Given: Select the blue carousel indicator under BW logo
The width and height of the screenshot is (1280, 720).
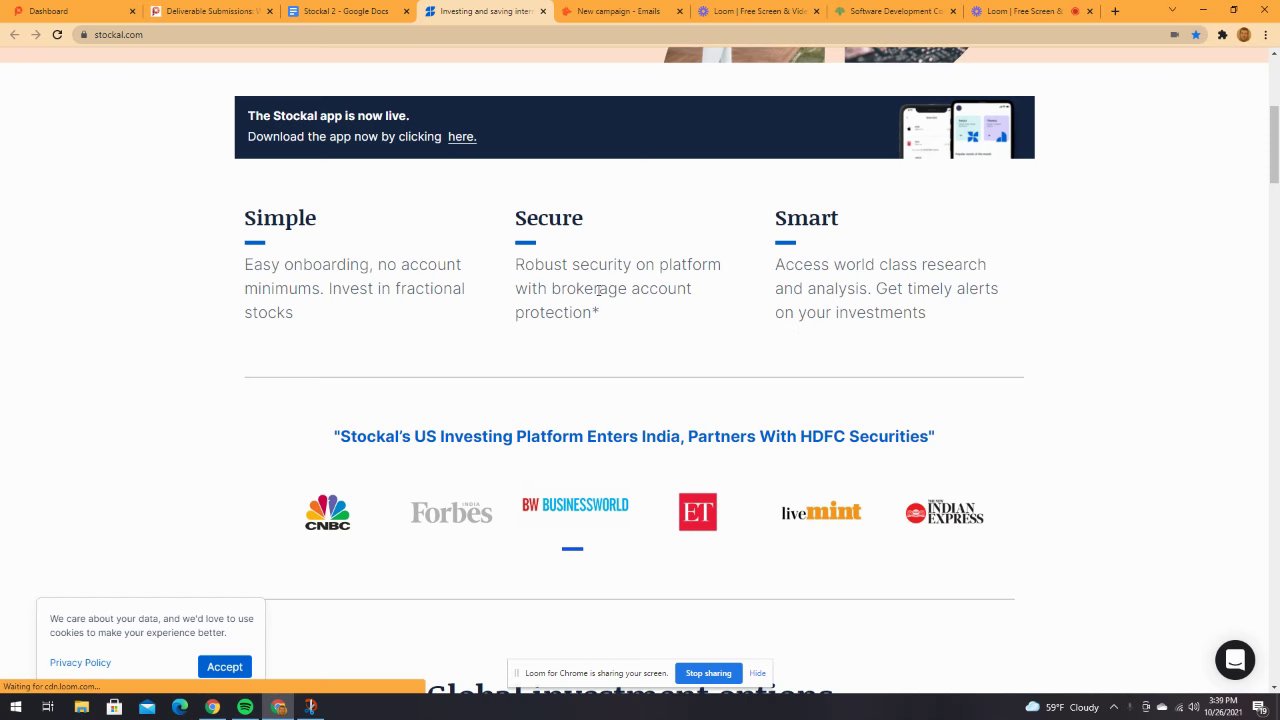Looking at the screenshot, I should click(572, 548).
